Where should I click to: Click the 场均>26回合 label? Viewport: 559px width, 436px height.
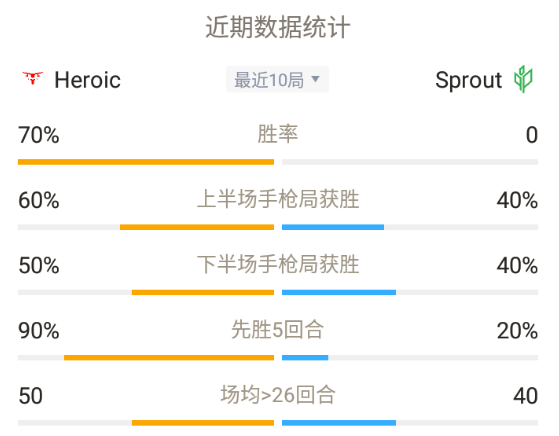278,395
